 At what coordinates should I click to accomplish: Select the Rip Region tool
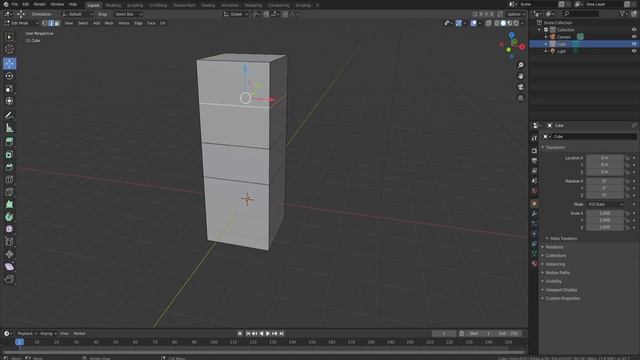9,279
